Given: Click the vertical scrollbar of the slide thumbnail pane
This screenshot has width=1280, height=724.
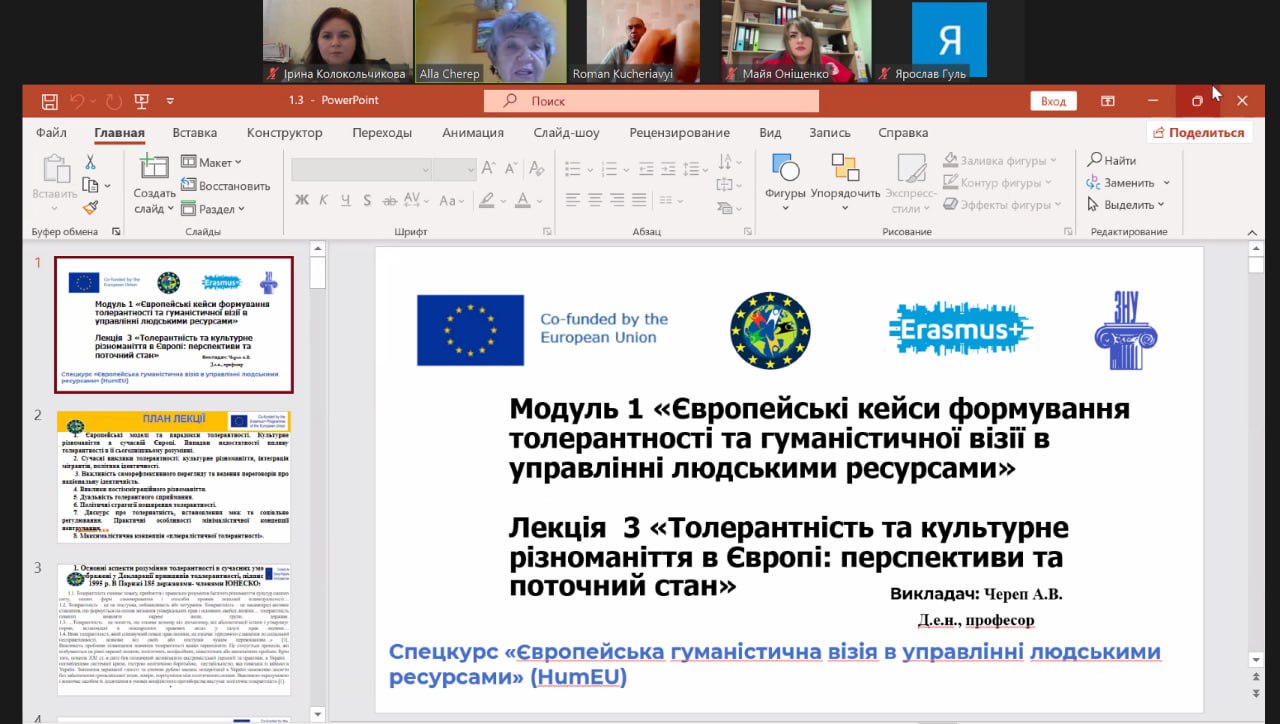Looking at the screenshot, I should point(317,450).
